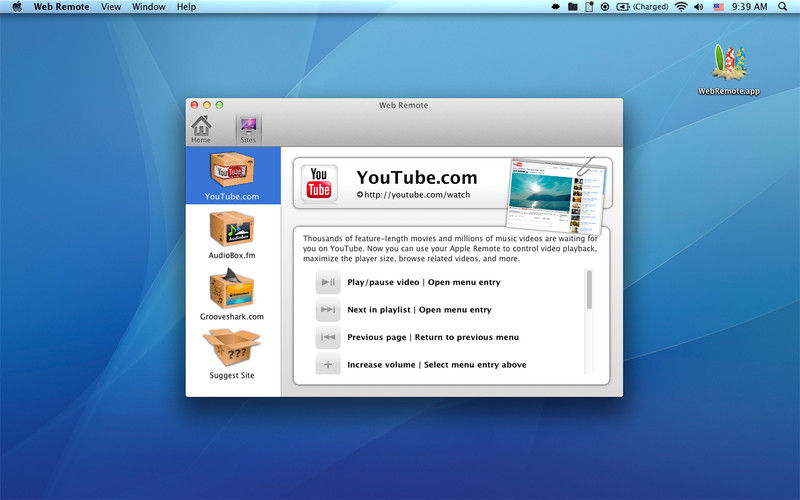
Task: Click the next-track remote button icon
Action: [328, 310]
